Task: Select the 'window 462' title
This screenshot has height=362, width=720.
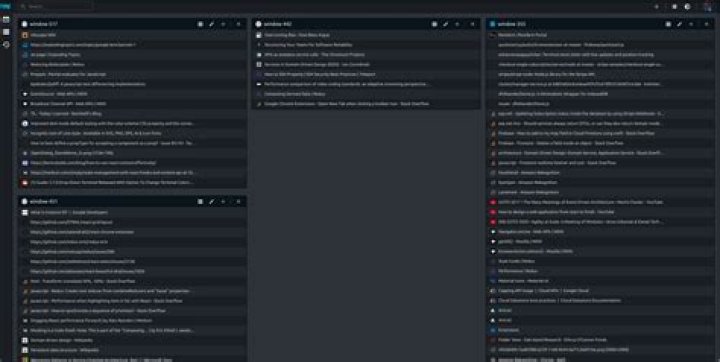Action: click(278, 24)
